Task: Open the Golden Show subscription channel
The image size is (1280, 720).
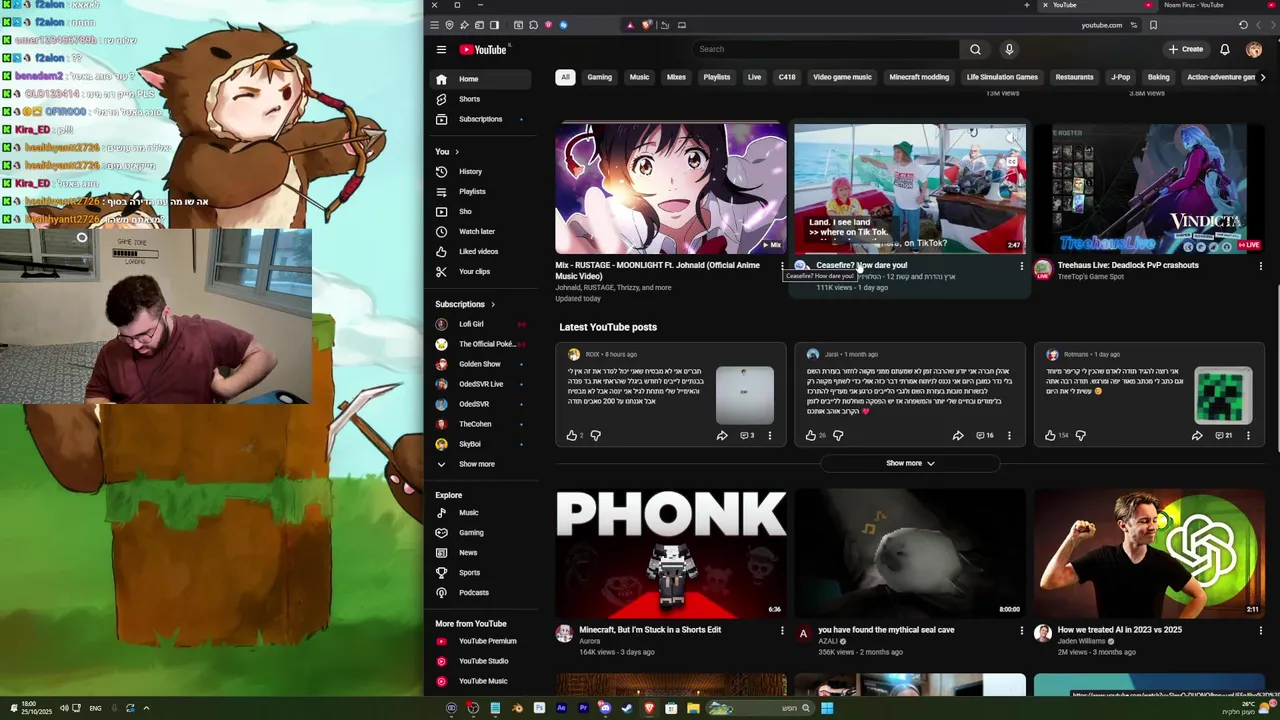Action: [481, 364]
